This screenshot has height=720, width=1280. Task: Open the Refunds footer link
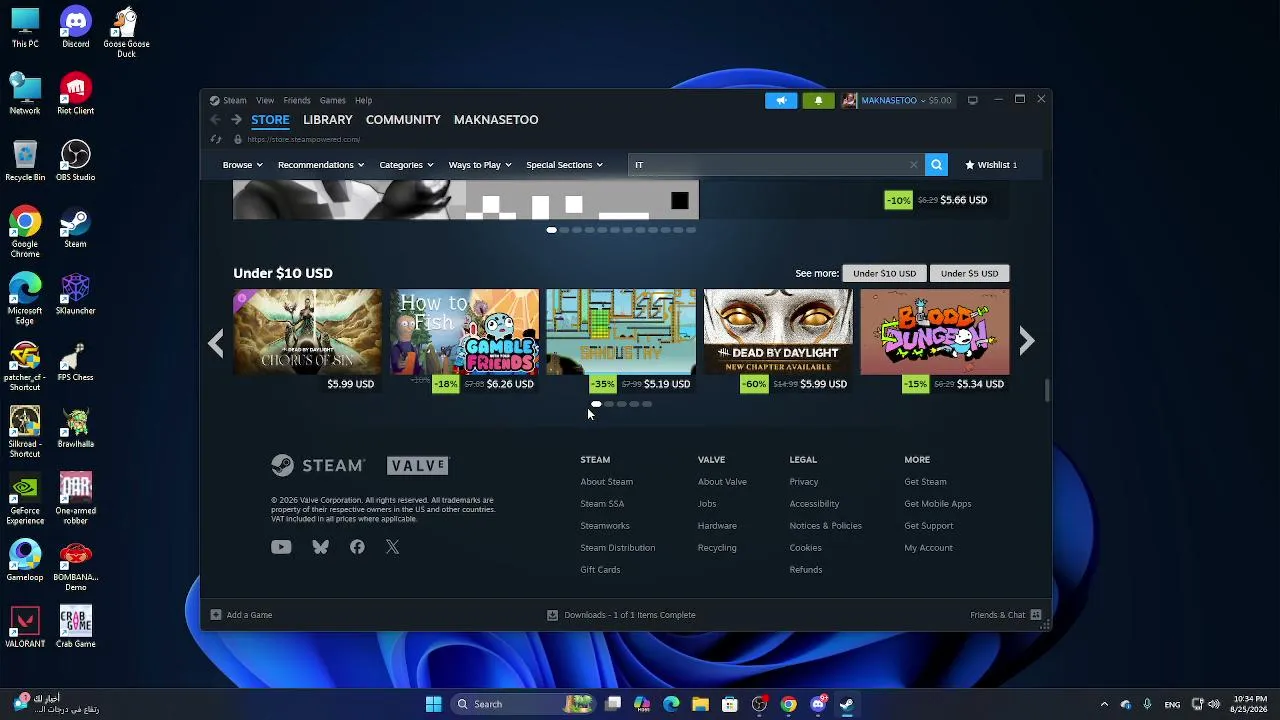click(806, 570)
